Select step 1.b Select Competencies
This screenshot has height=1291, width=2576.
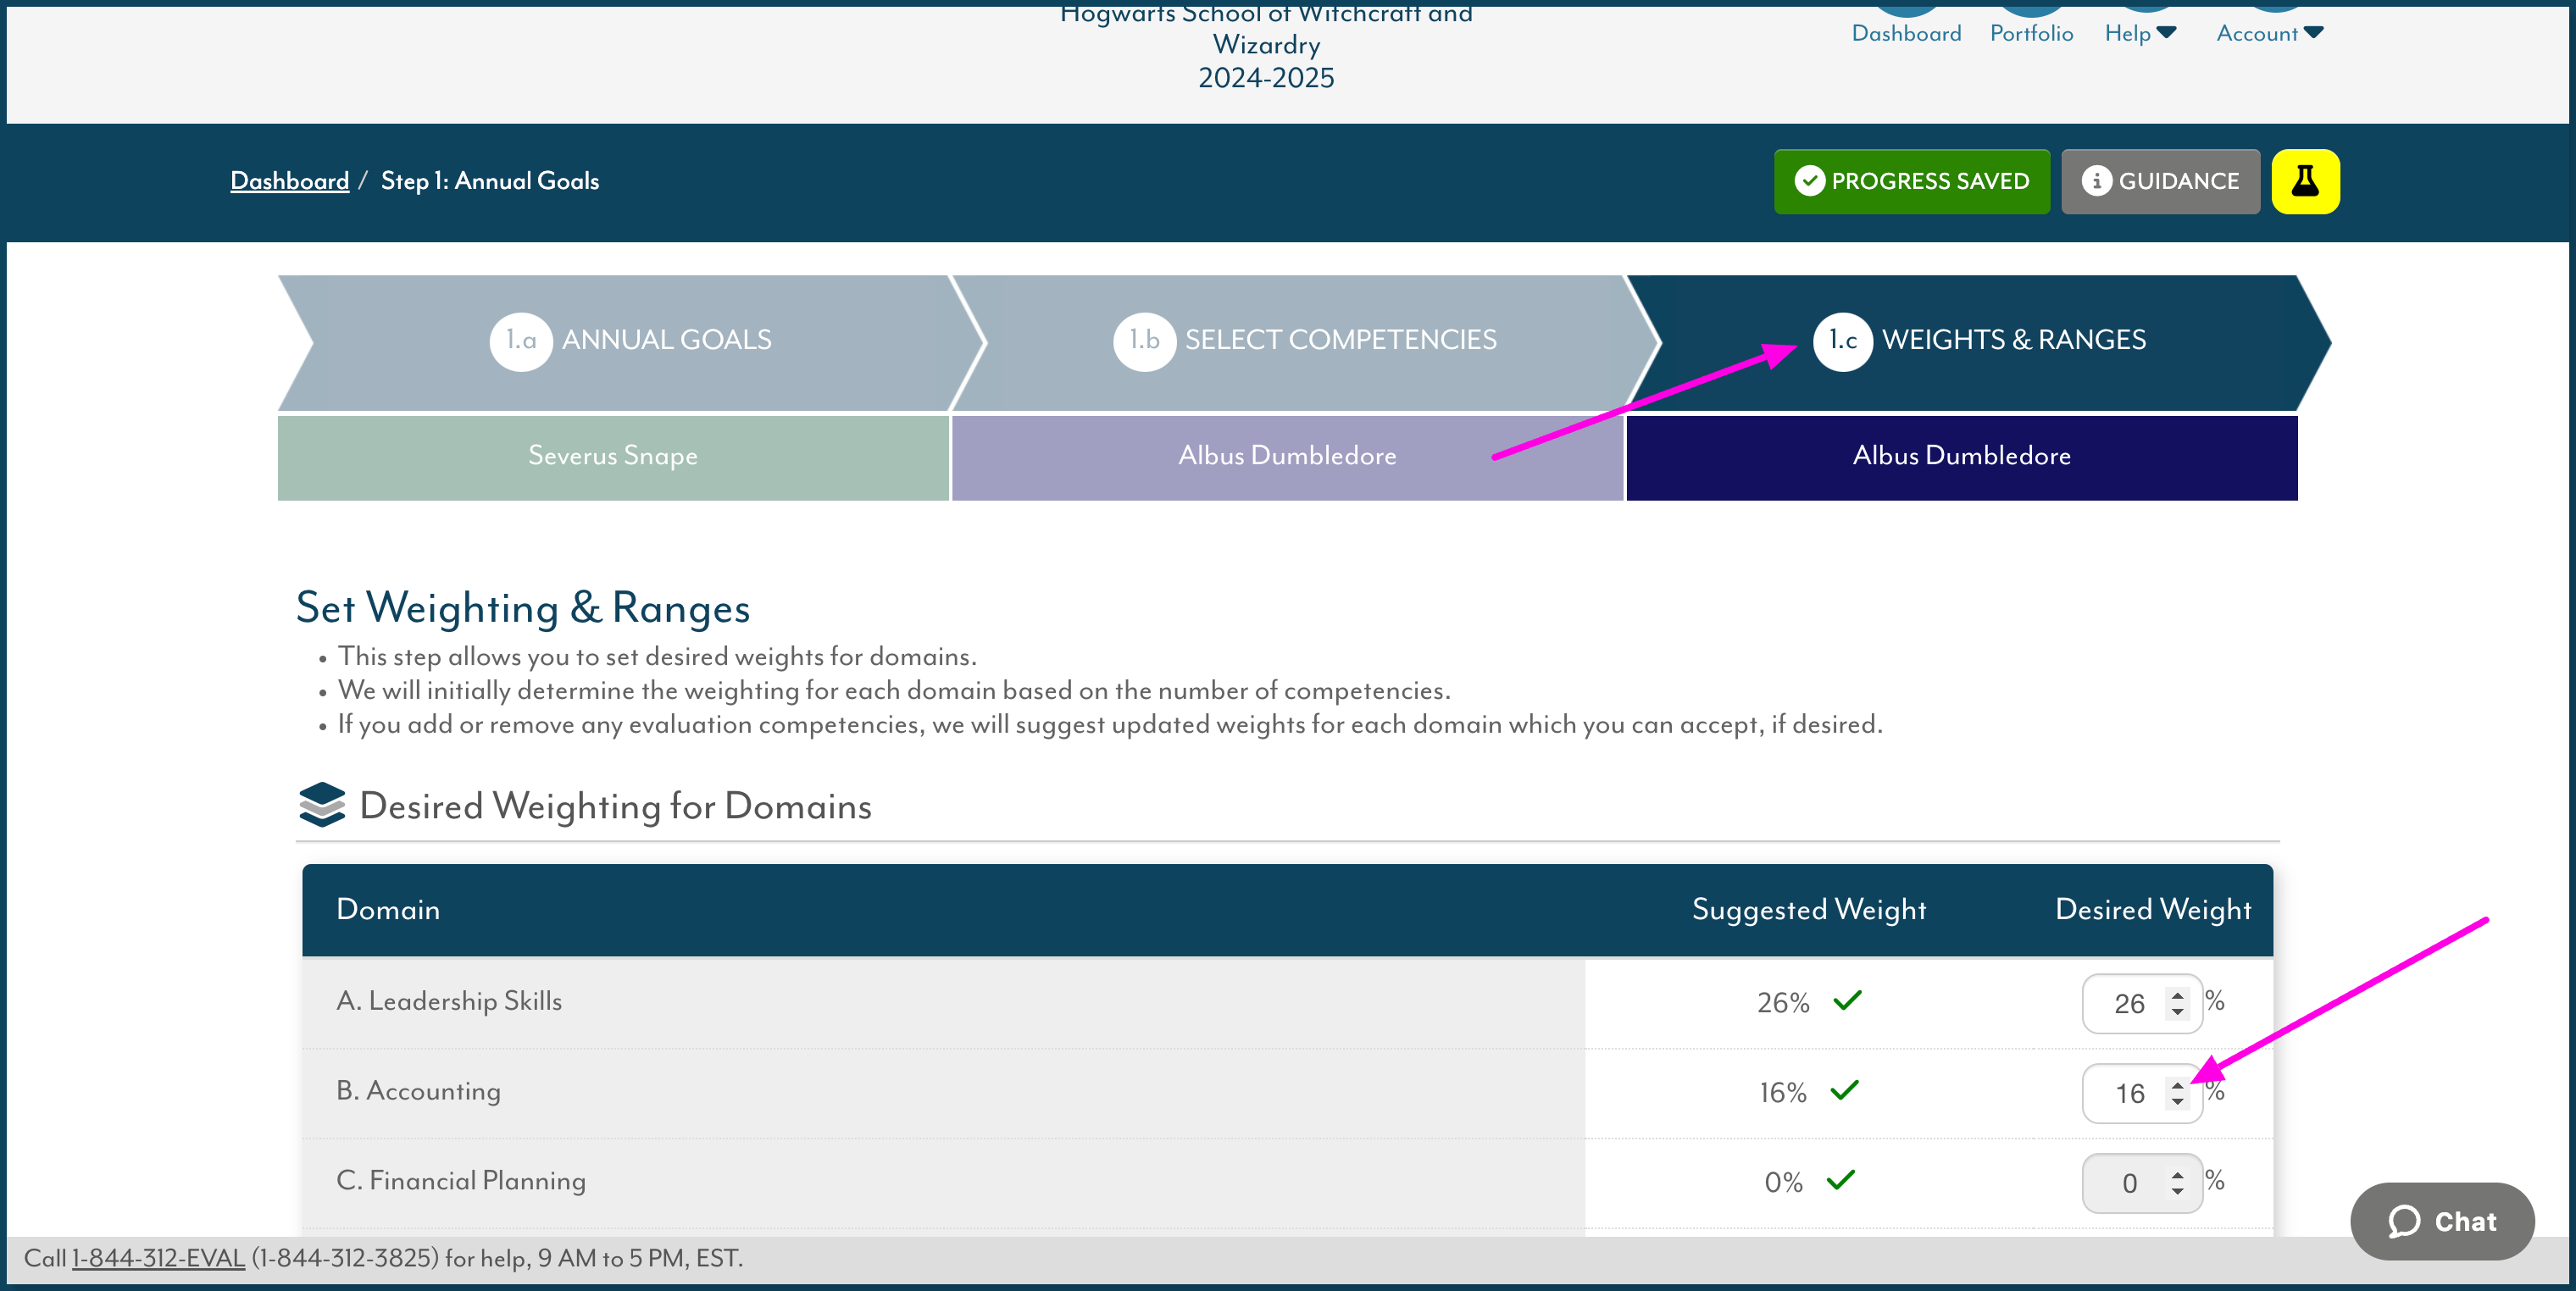pyautogui.click(x=1304, y=341)
